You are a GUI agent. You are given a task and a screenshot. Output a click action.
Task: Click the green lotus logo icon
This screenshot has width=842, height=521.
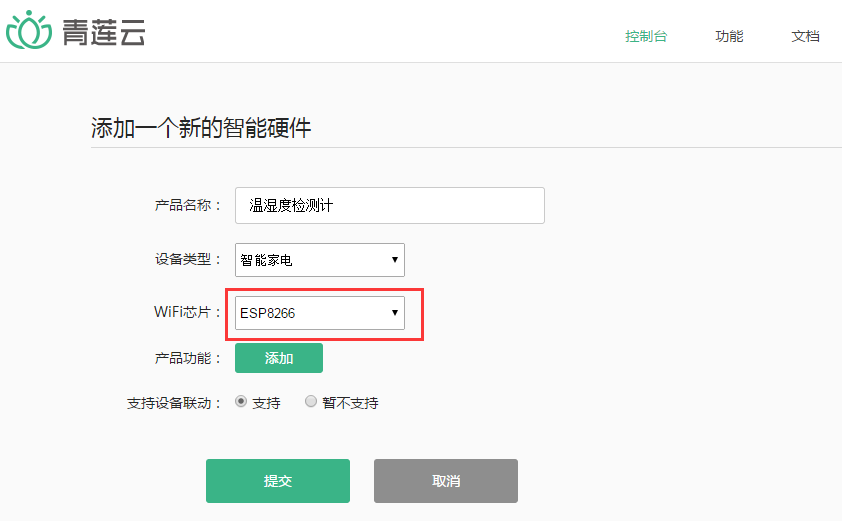click(x=29, y=30)
